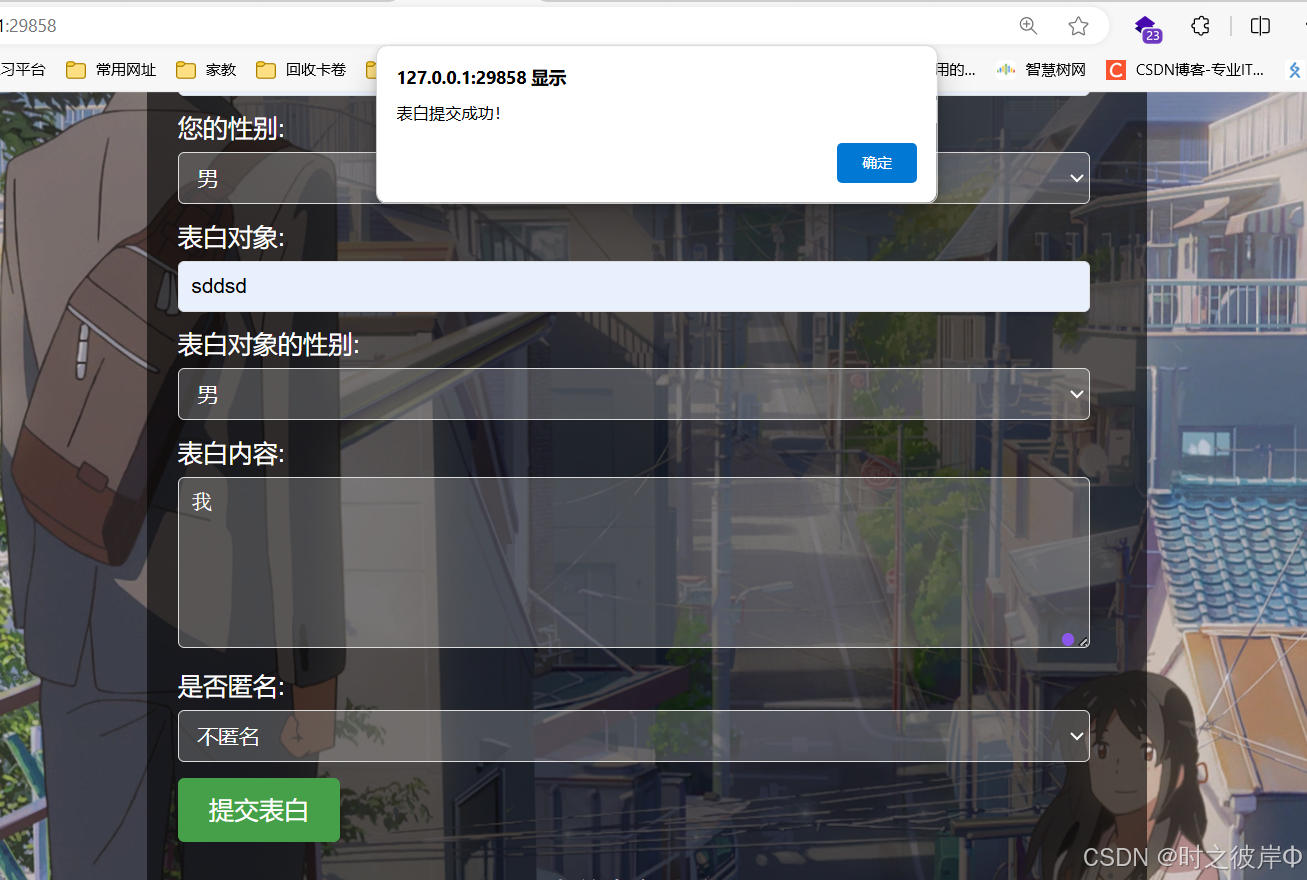Open the 您的性别 dropdown showing 男

coord(634,178)
